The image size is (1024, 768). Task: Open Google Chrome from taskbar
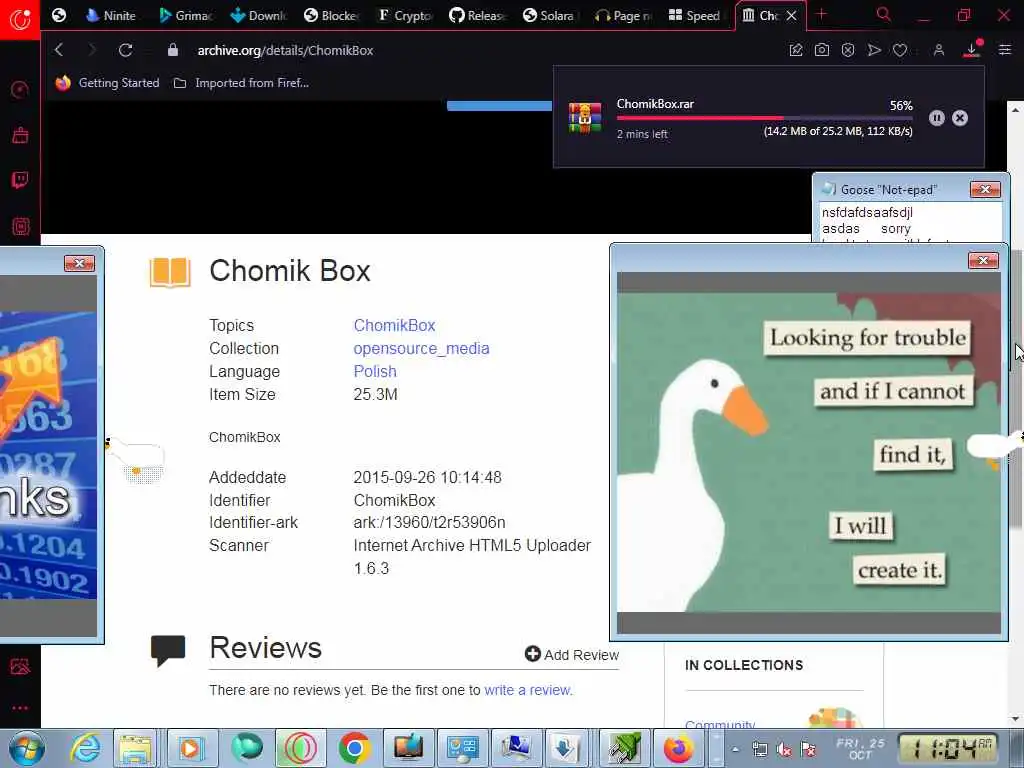tap(355, 748)
